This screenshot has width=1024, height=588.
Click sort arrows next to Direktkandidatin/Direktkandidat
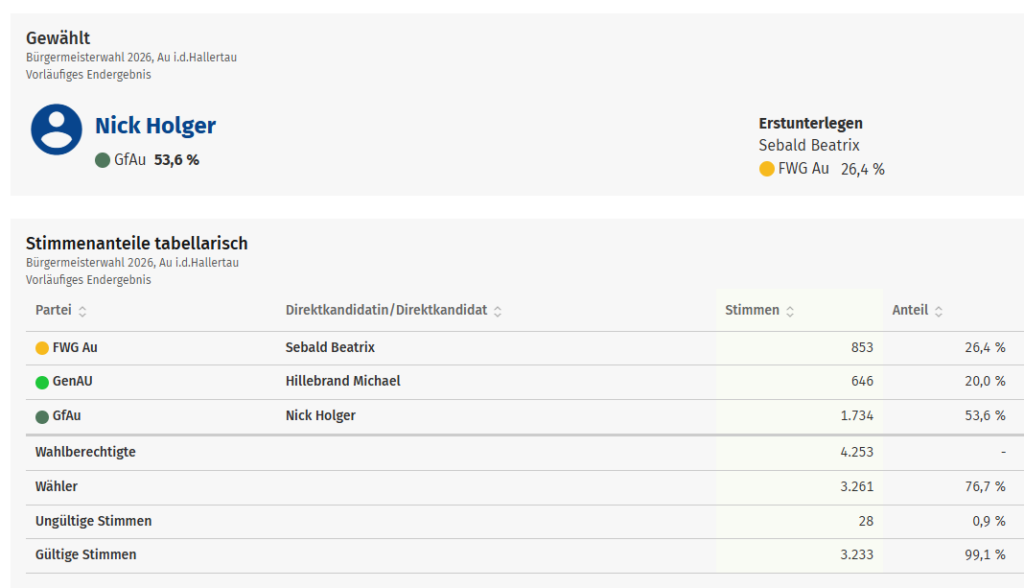(x=498, y=311)
